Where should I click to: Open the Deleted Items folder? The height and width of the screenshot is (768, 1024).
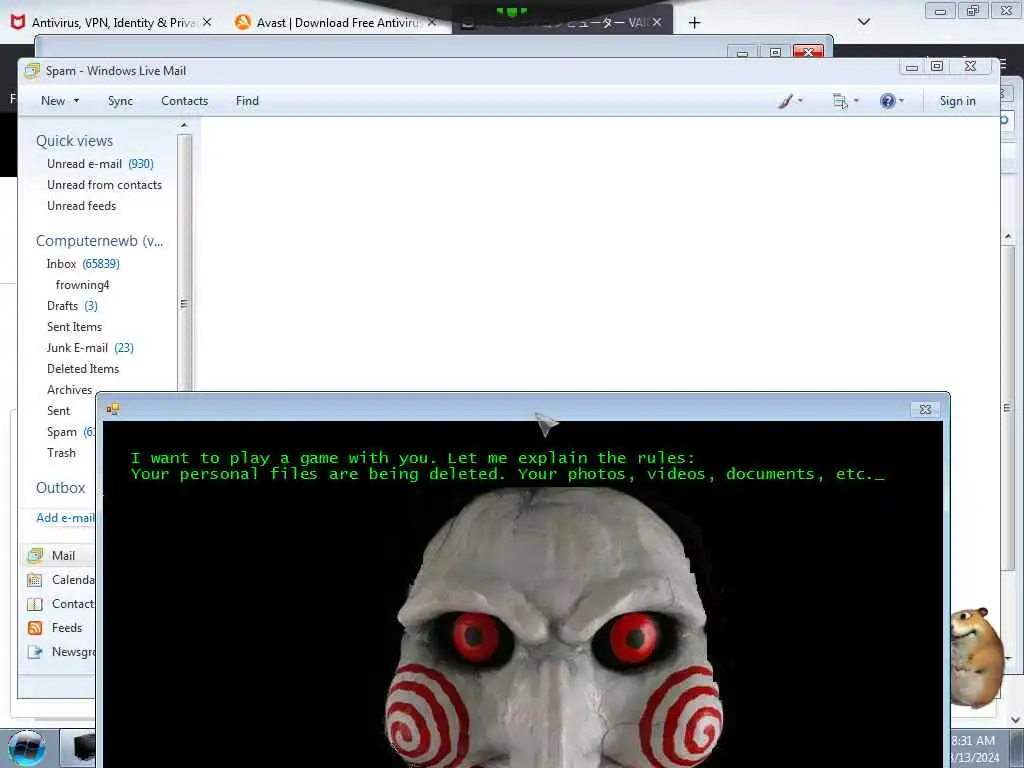(x=83, y=368)
